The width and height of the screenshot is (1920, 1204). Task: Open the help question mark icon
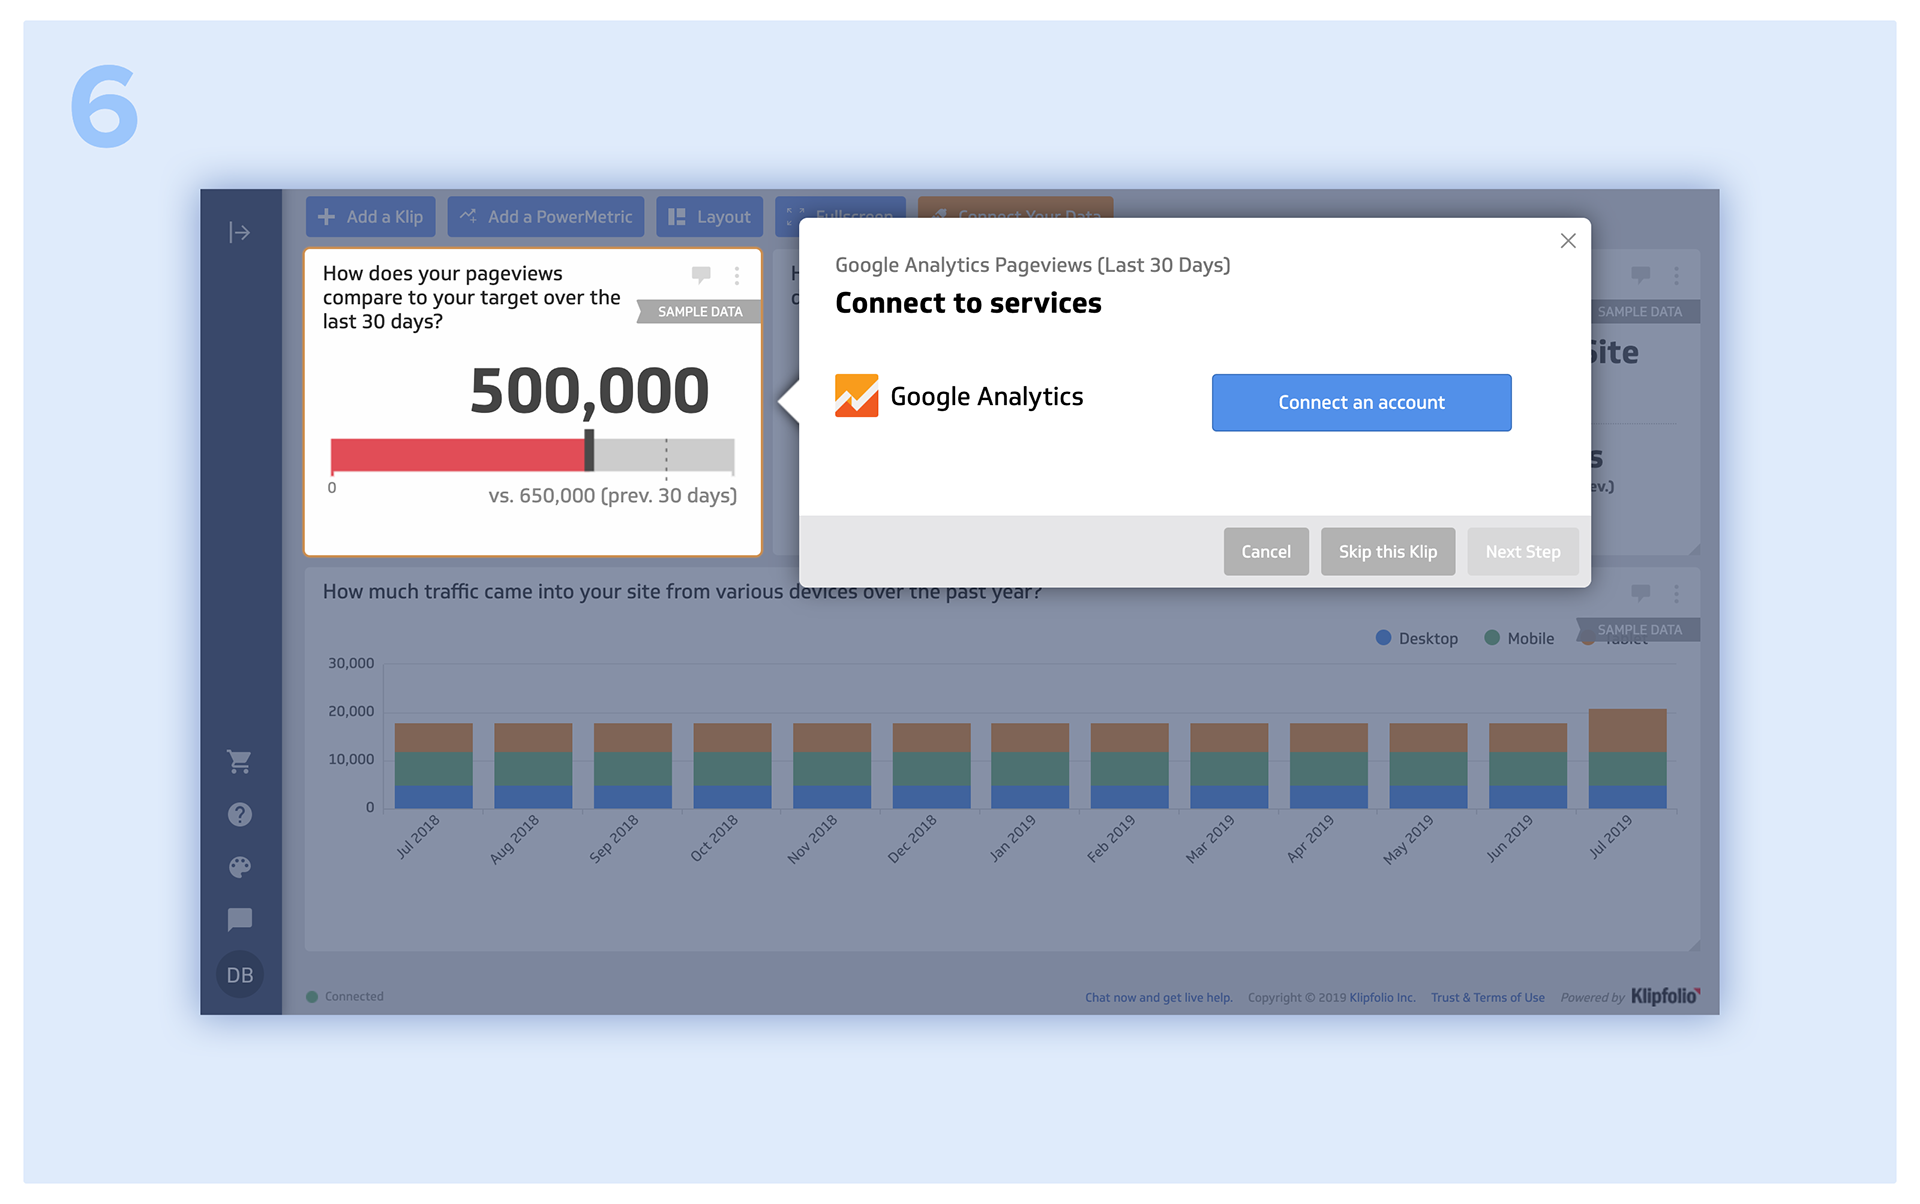(239, 814)
